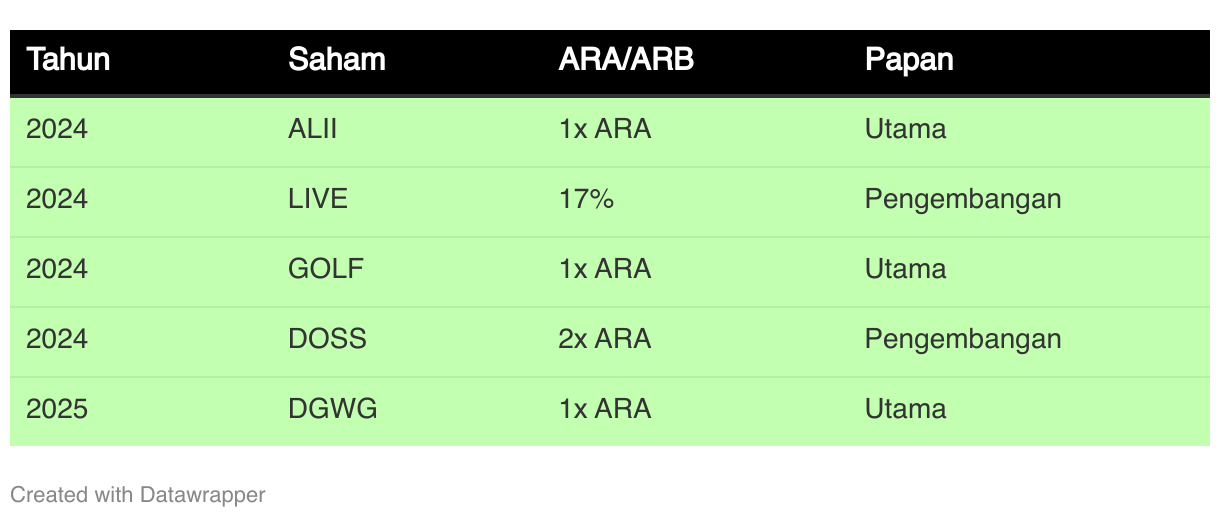Image resolution: width=1220 pixels, height=518 pixels.
Task: Select the ALII stock cell
Action: coord(312,129)
